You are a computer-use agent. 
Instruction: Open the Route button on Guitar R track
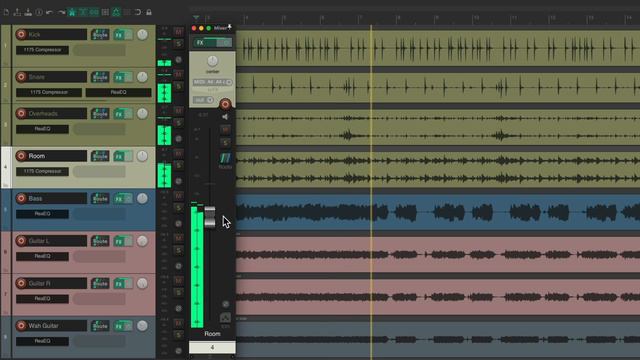point(100,284)
